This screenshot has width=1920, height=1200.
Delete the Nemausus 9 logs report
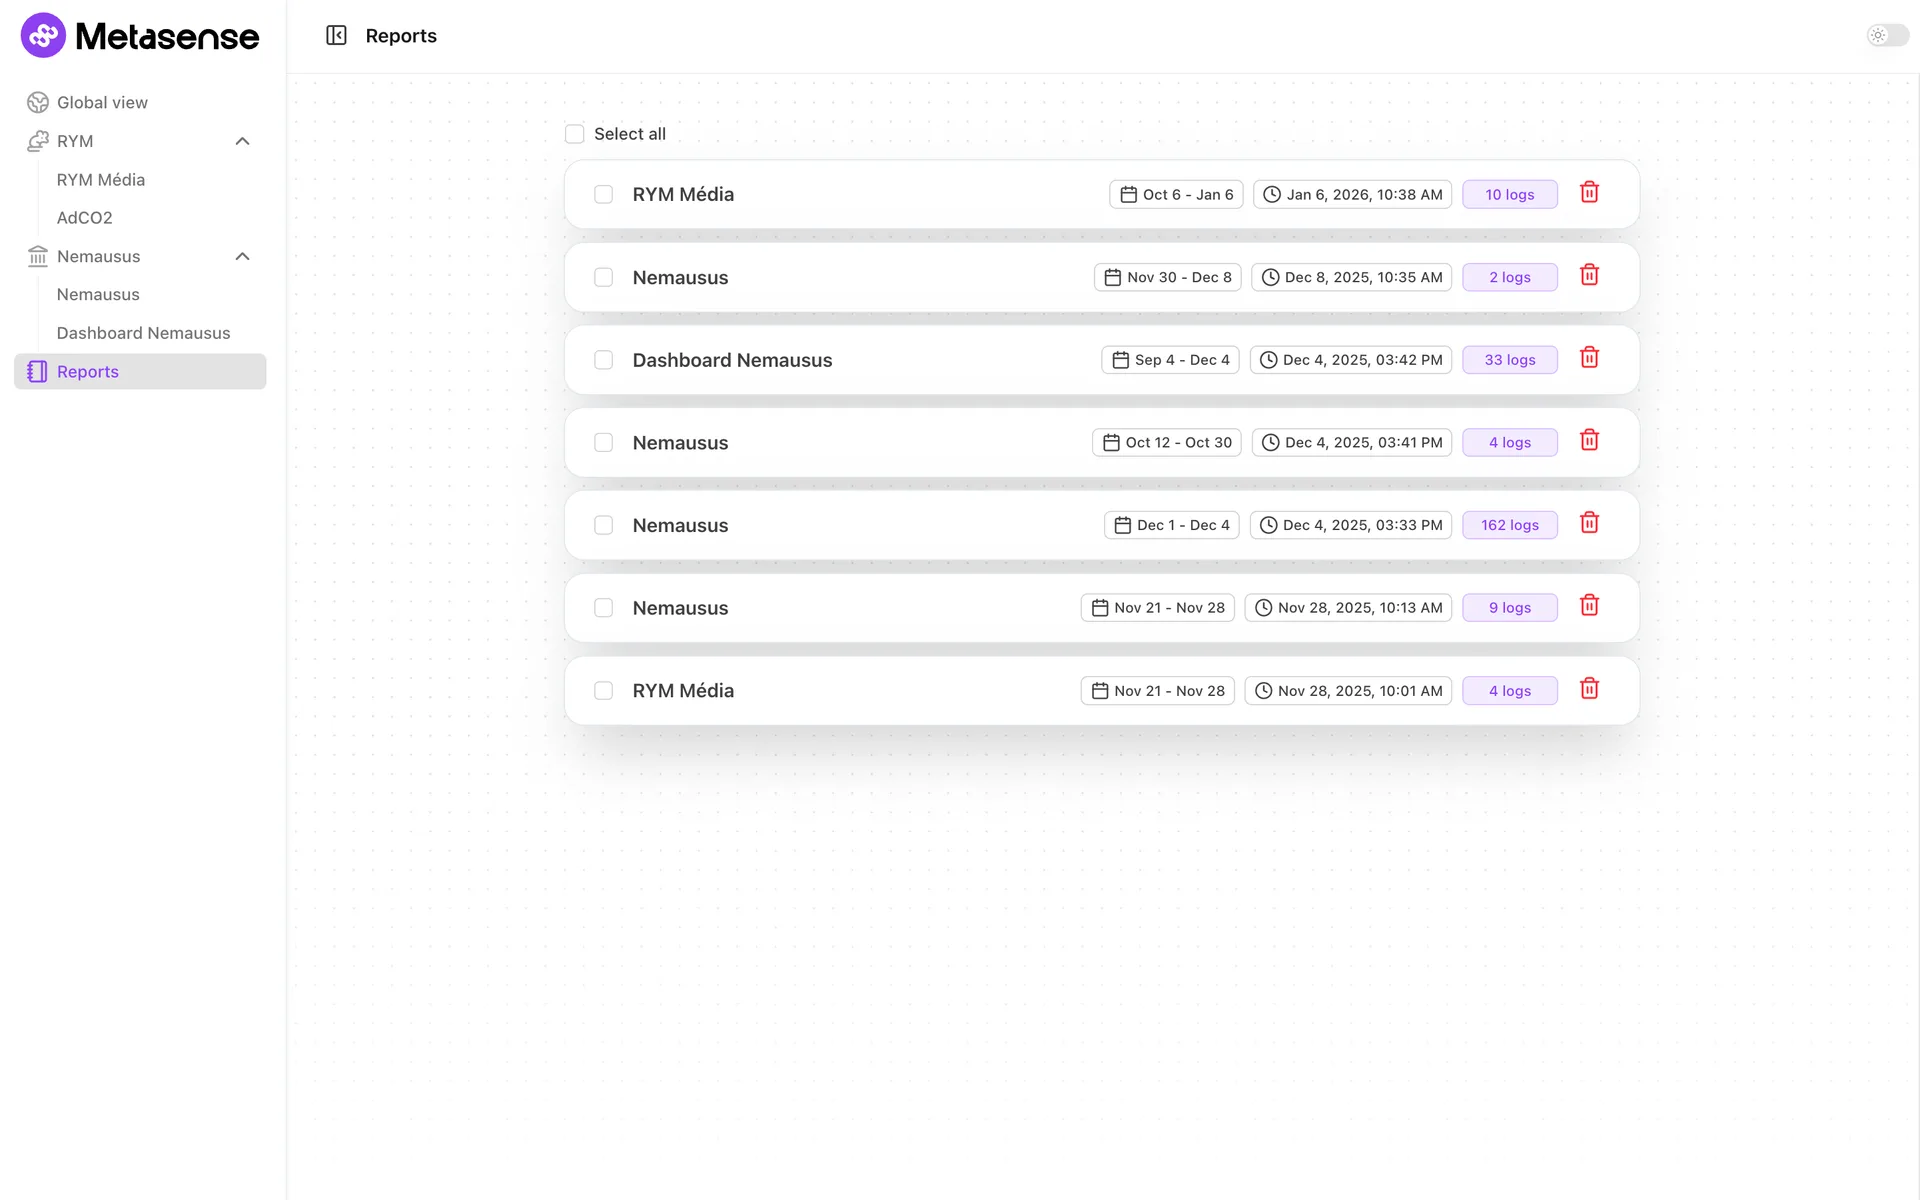[1589, 606]
